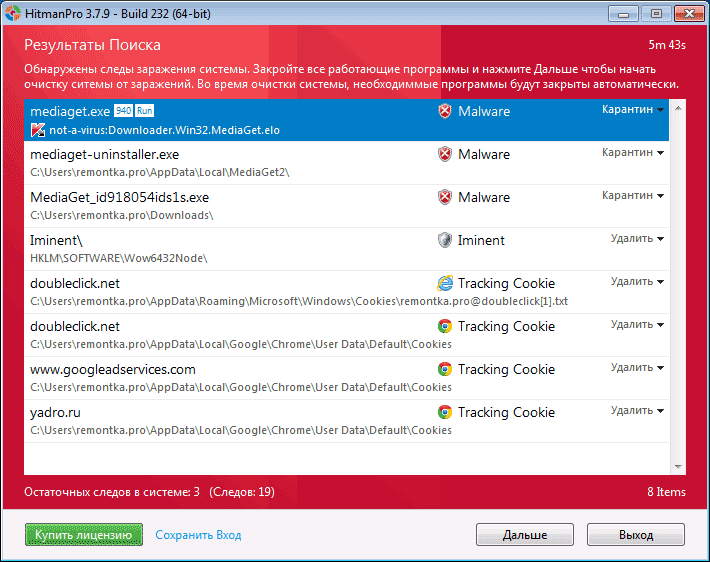The width and height of the screenshot is (710, 562).
Task: Minimize the HitmanPro window
Action: point(624,14)
